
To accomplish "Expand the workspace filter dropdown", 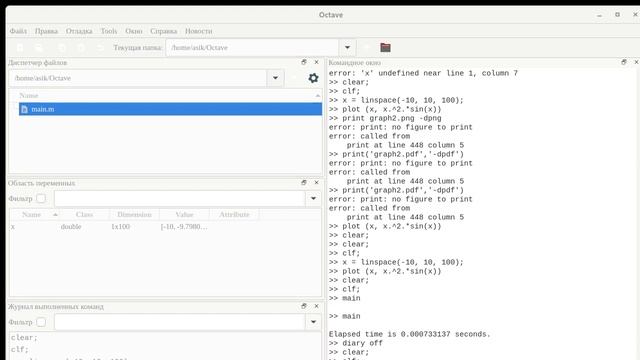I will (313, 198).
